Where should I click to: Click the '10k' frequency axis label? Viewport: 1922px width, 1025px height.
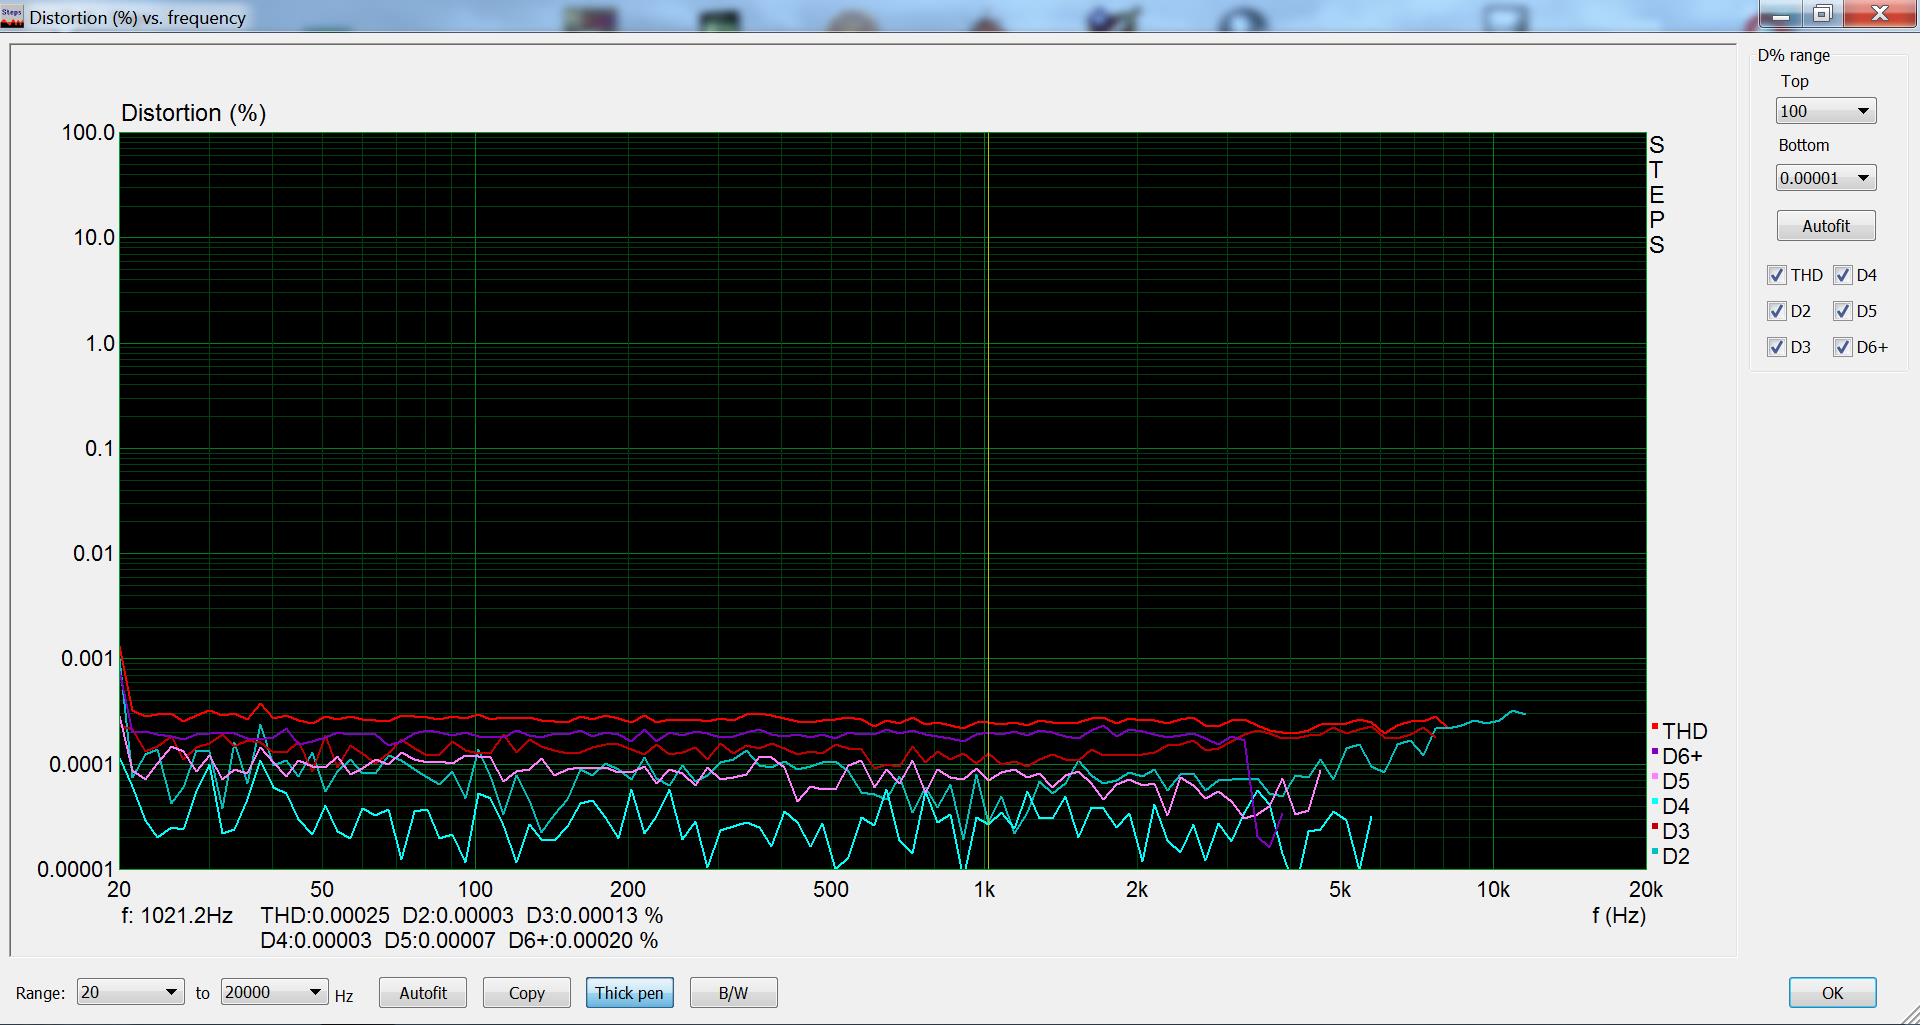click(1493, 890)
